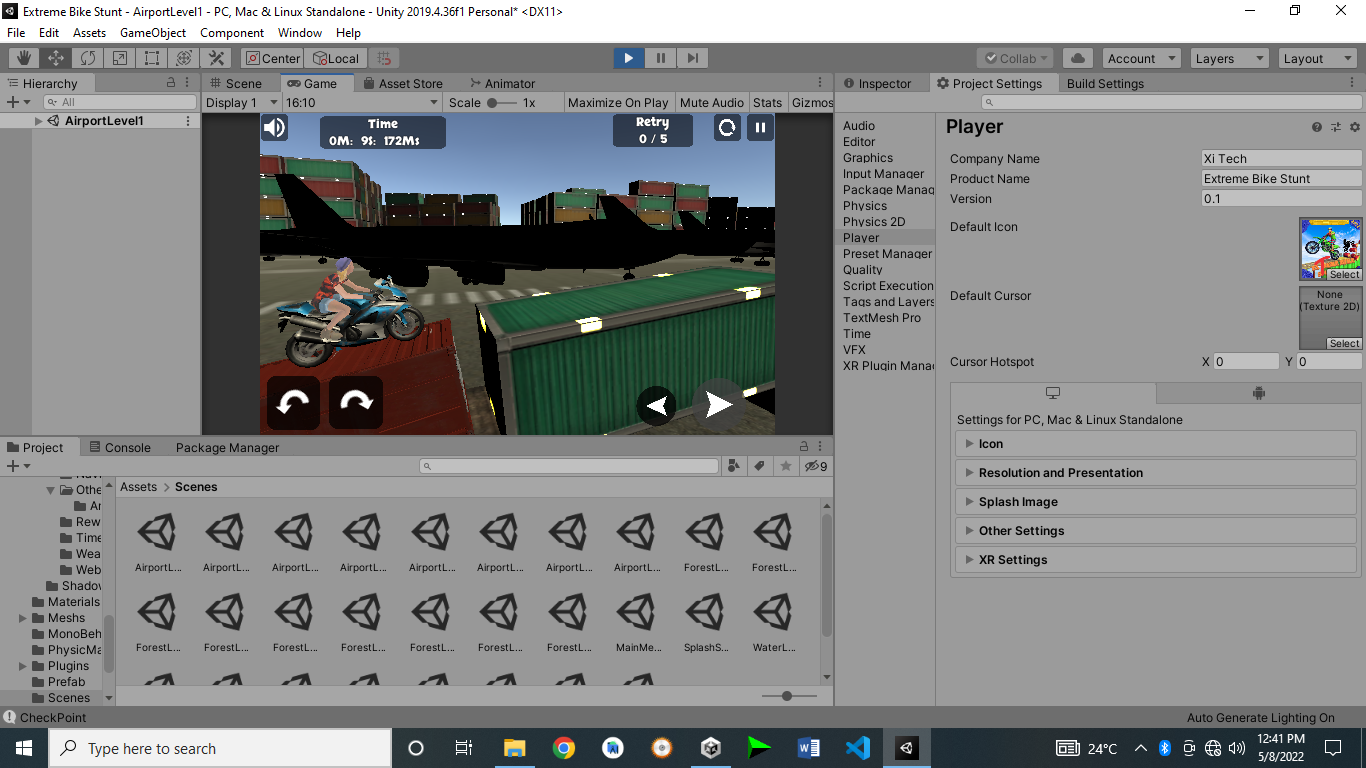Select the Rect Transform tool
Viewport: 1366px width, 768px height.
coord(151,57)
